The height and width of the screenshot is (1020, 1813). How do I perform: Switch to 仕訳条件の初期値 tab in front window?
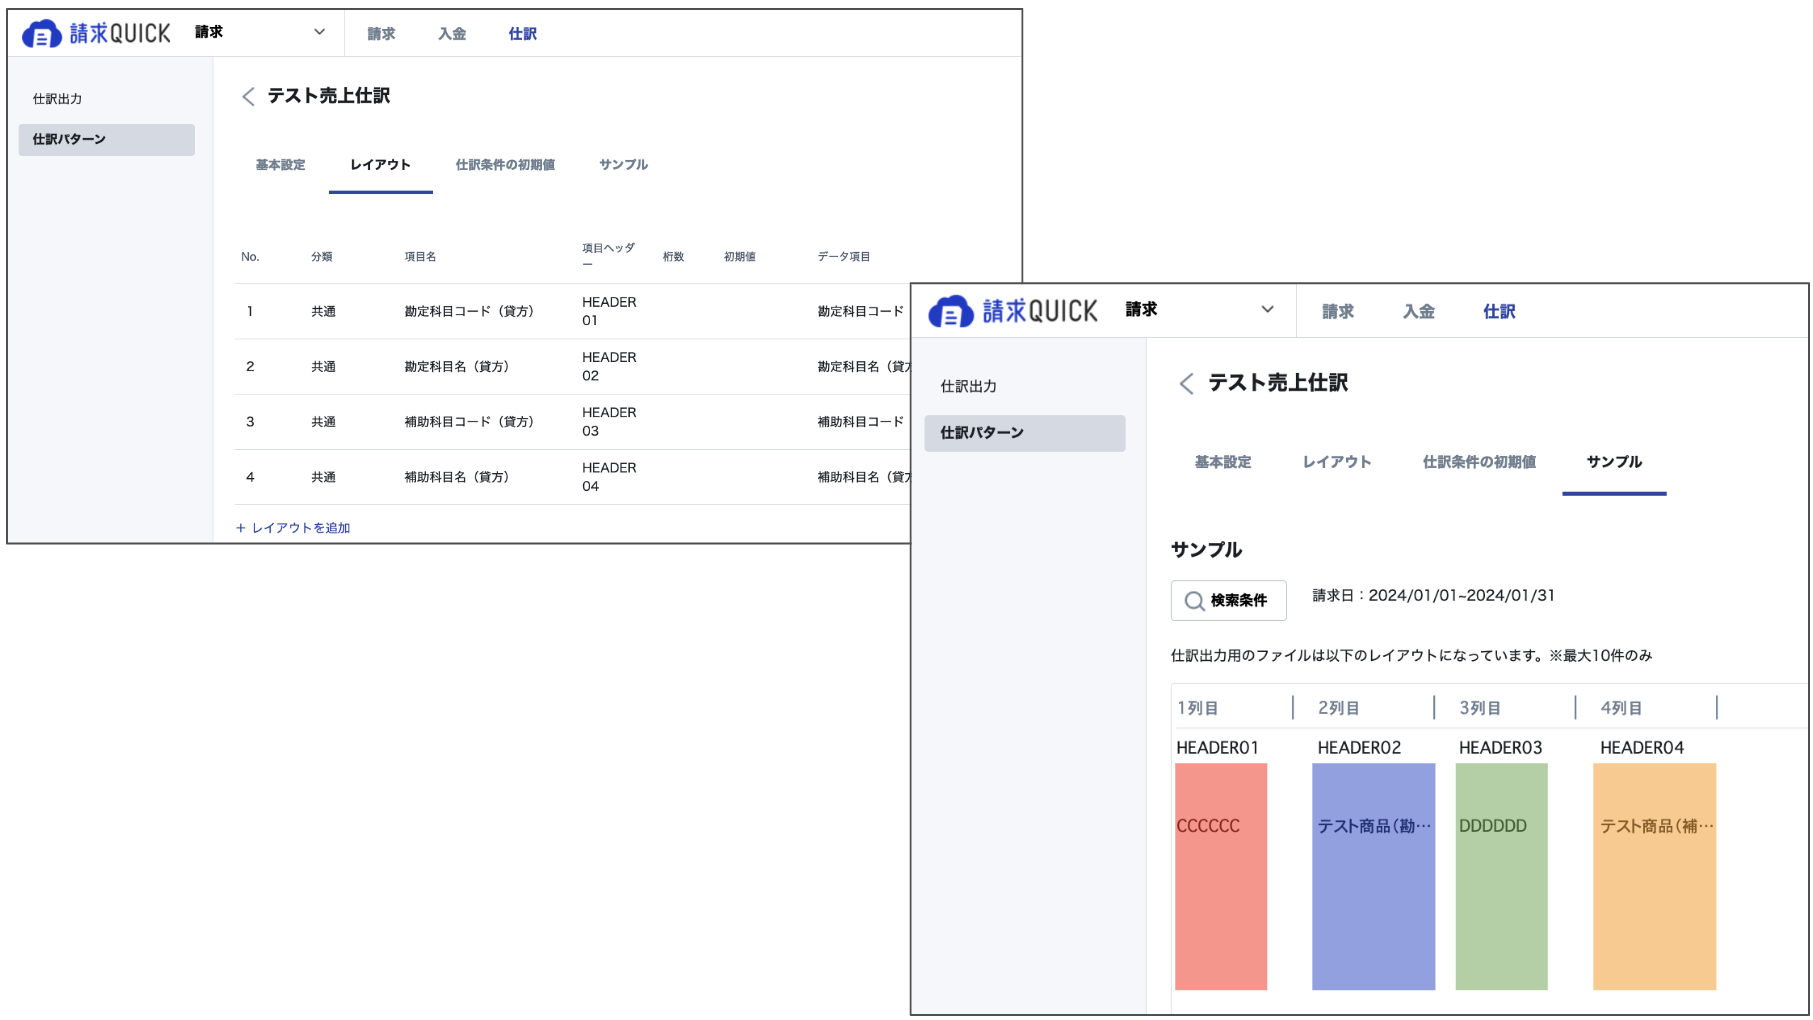point(1479,462)
